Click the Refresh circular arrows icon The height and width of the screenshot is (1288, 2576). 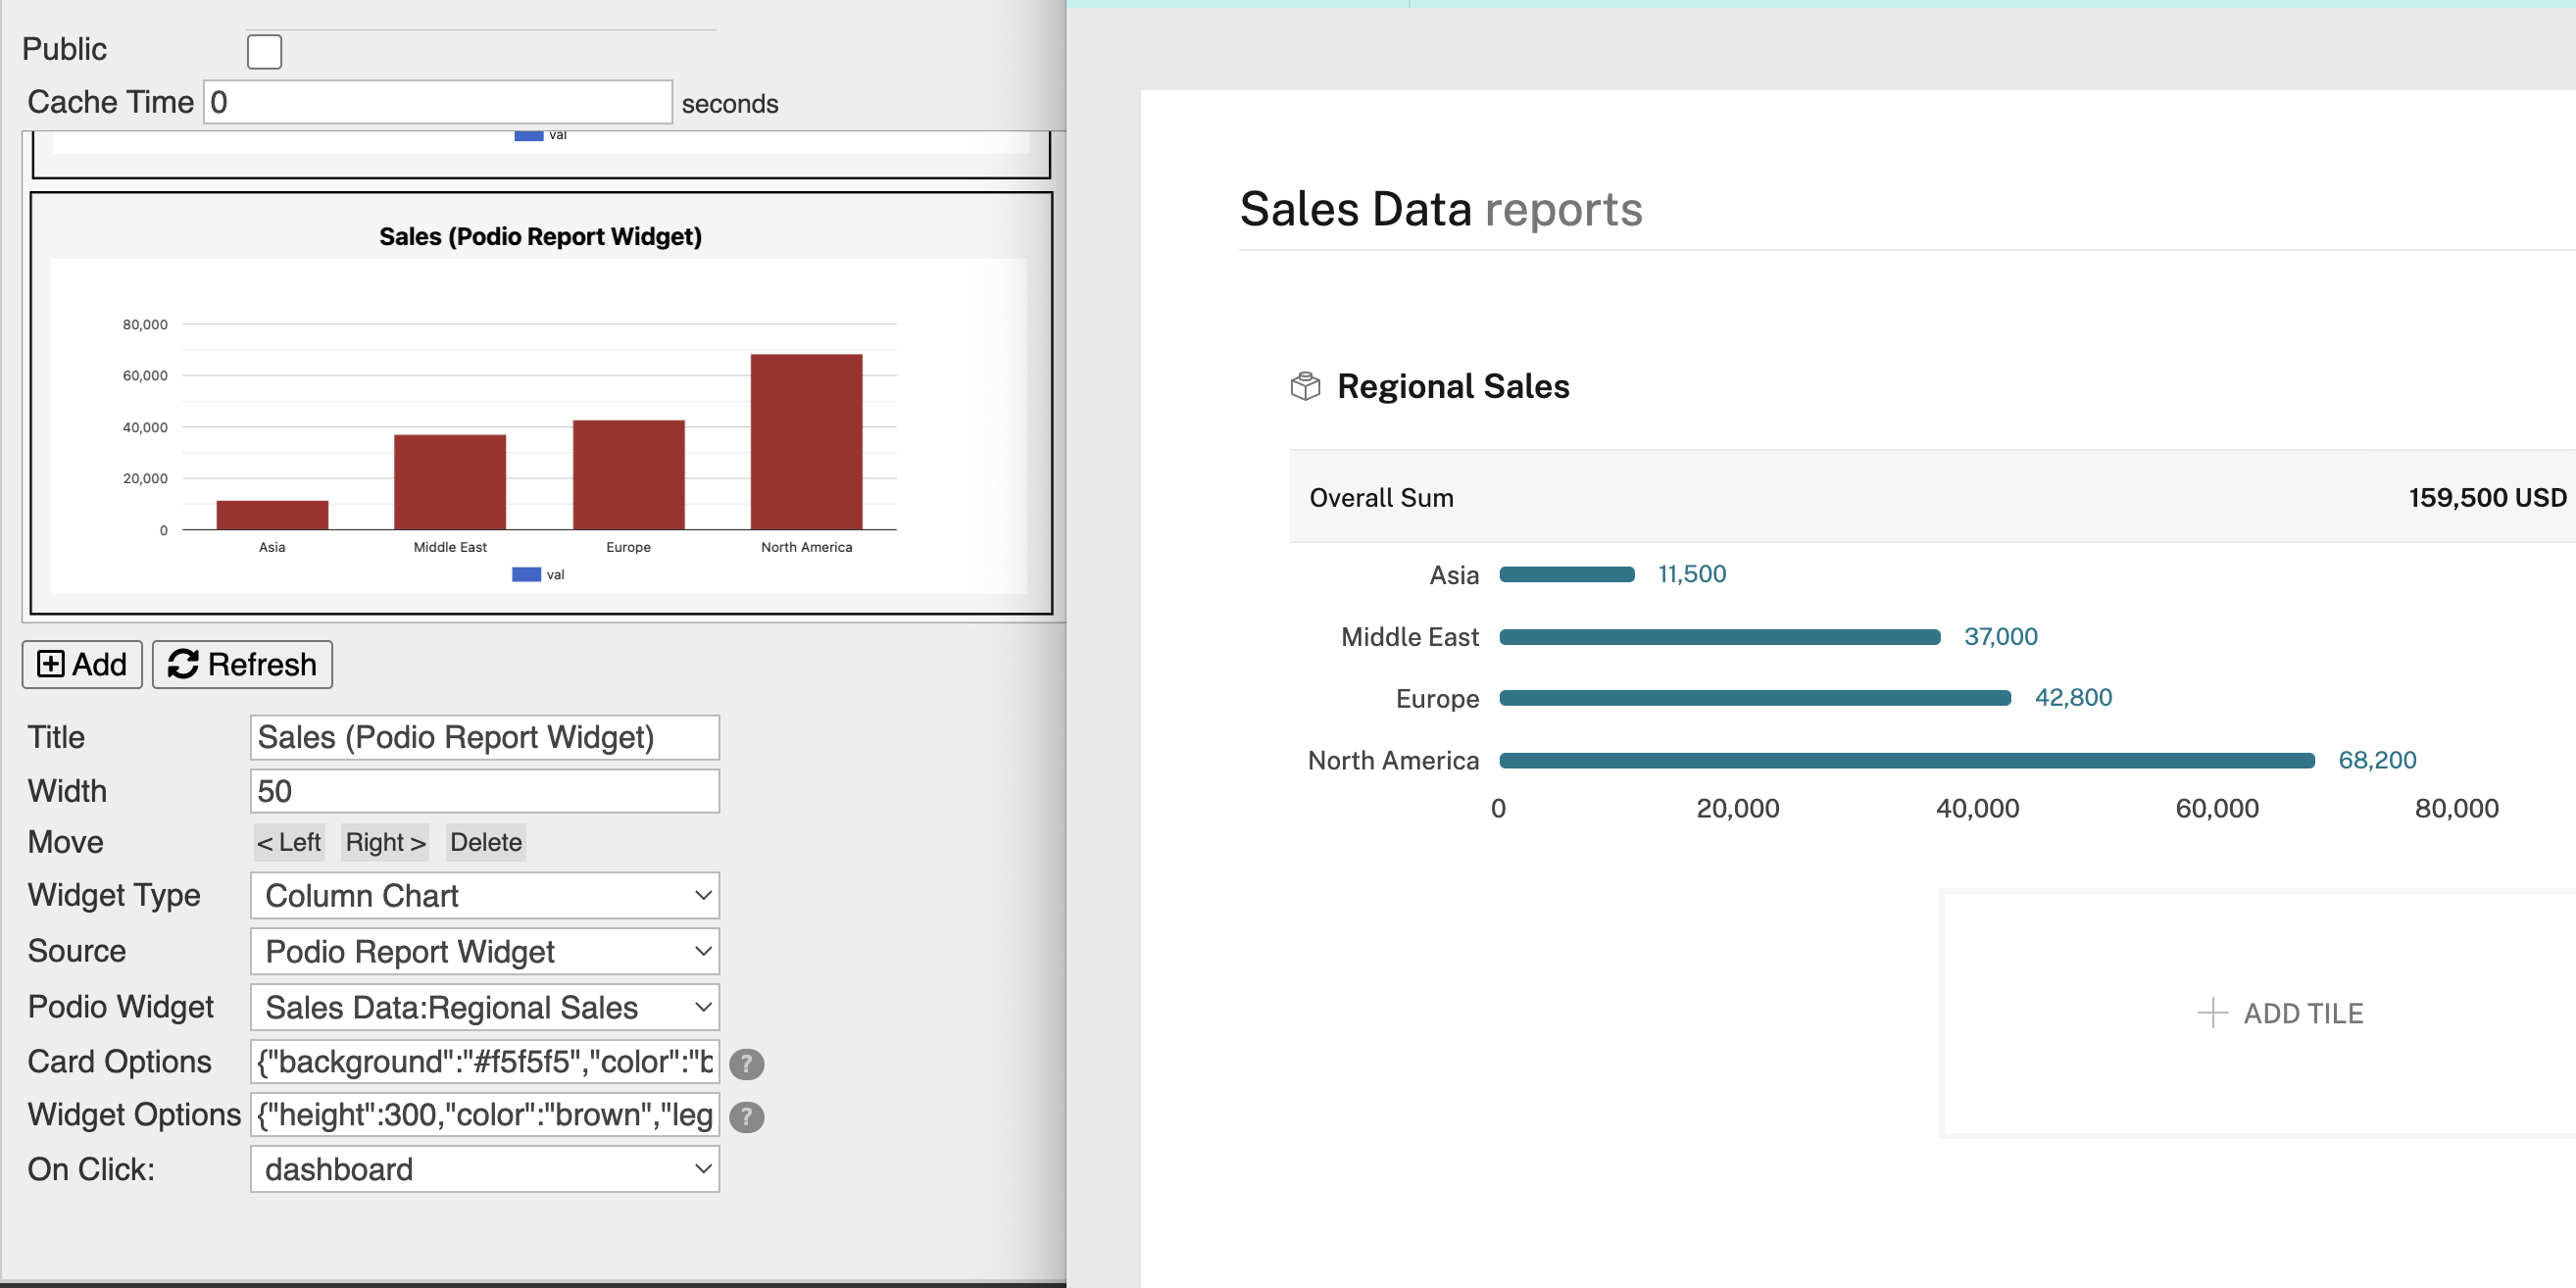(x=182, y=664)
